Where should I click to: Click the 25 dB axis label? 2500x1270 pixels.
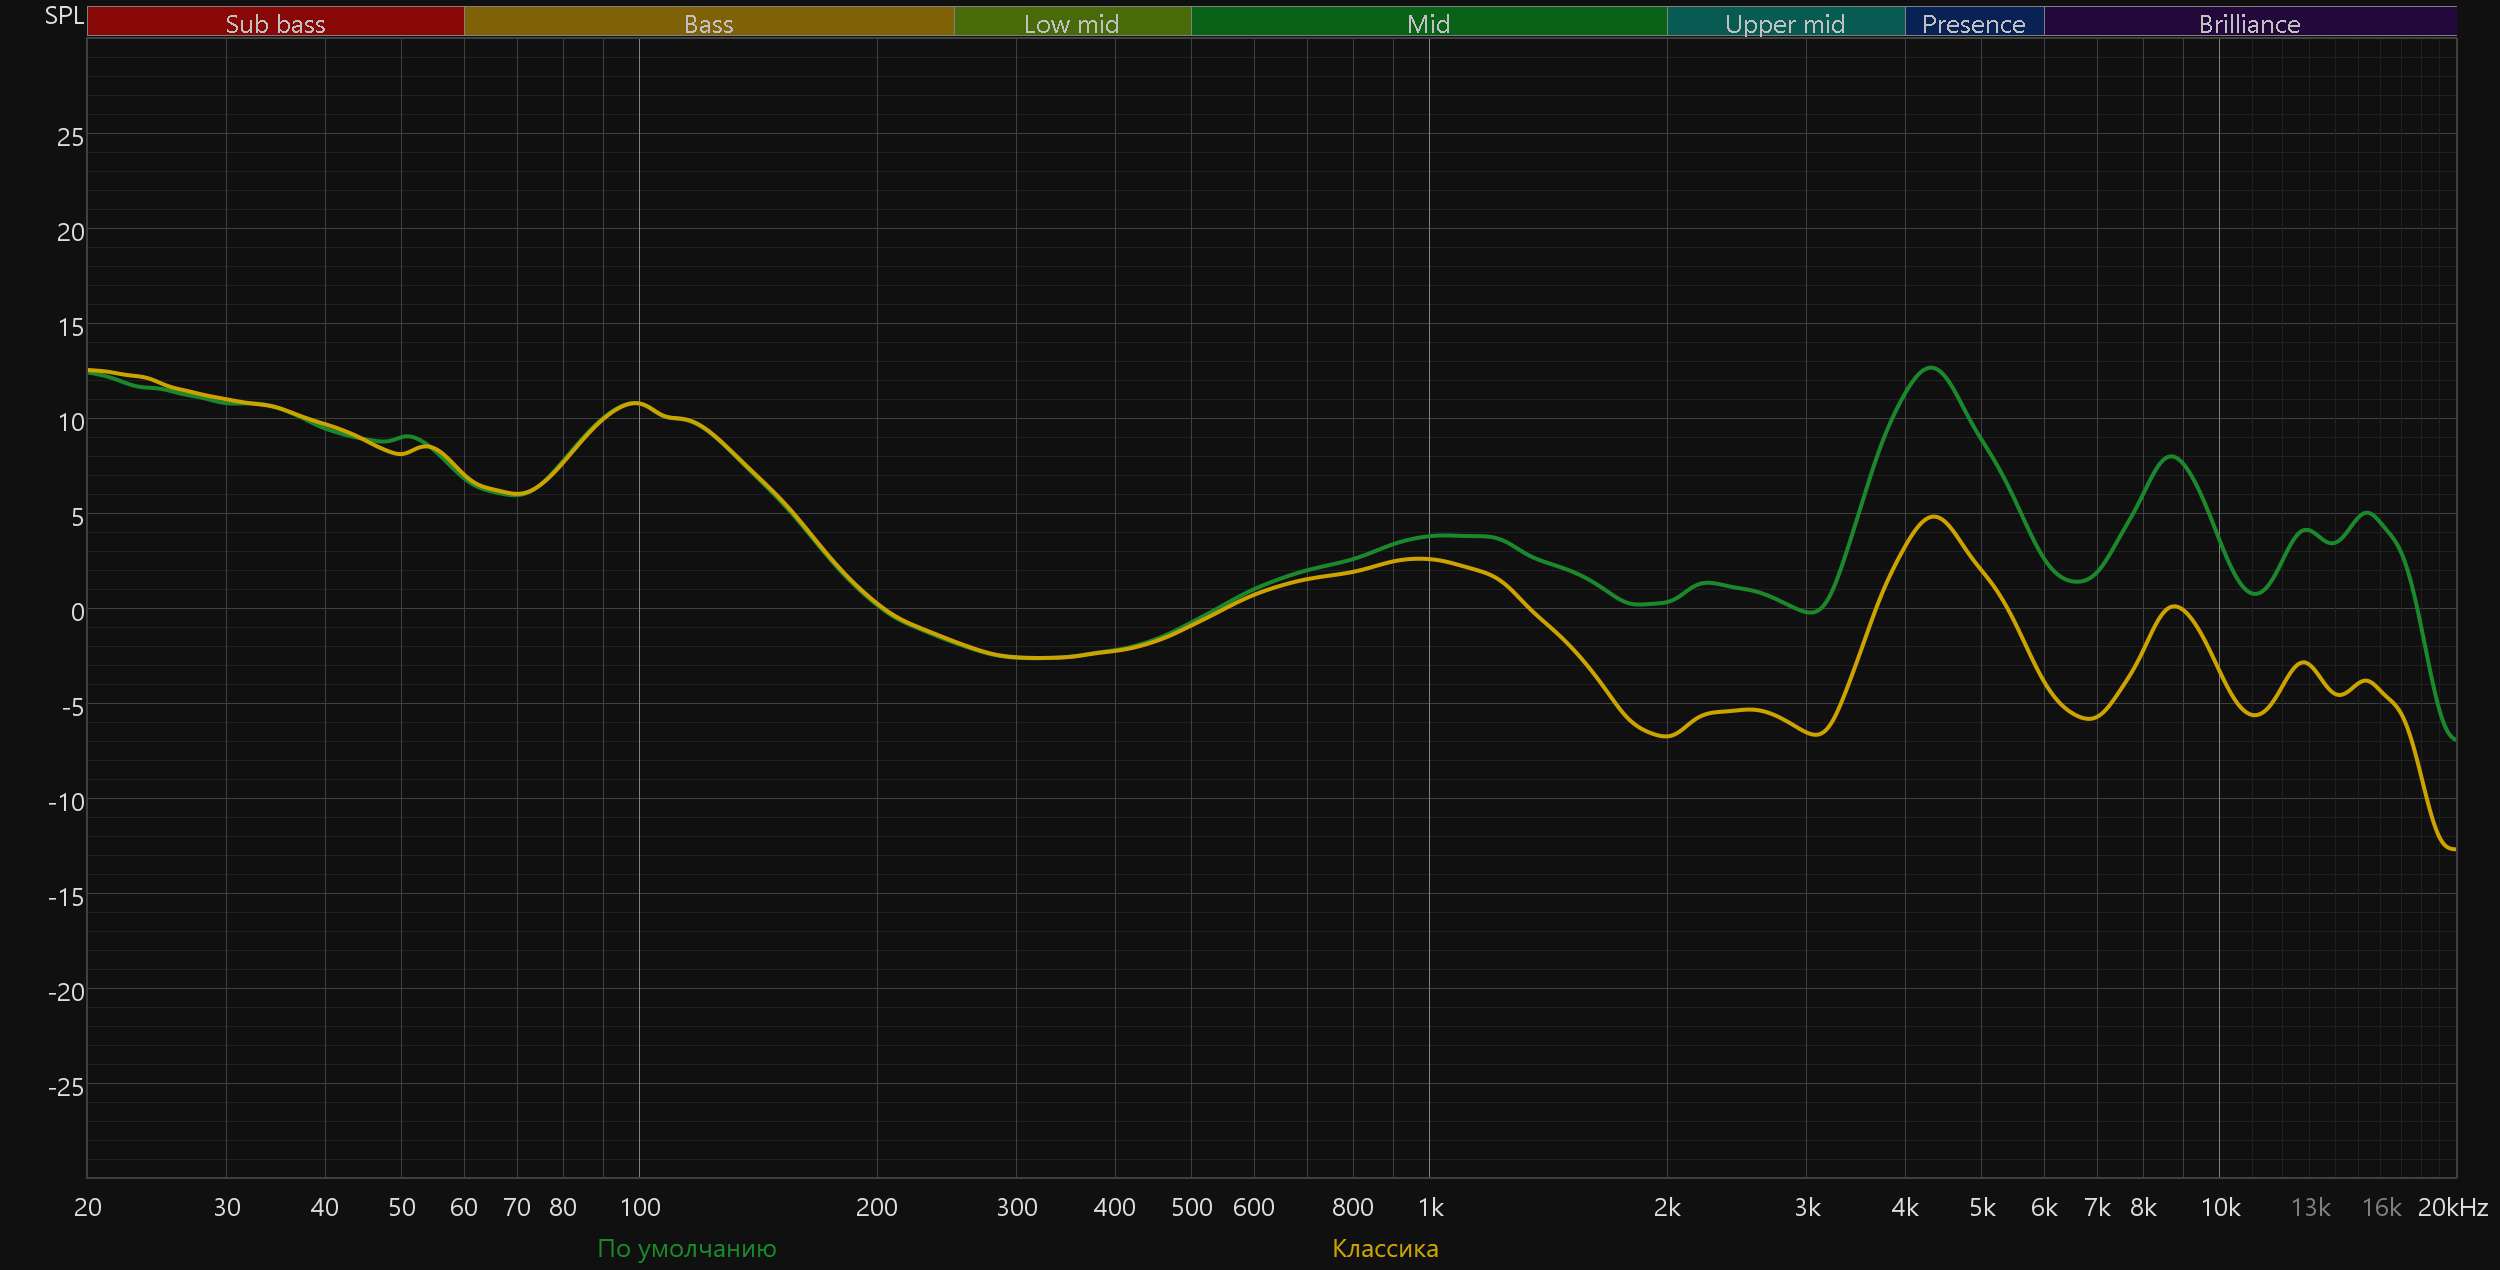click(x=70, y=137)
